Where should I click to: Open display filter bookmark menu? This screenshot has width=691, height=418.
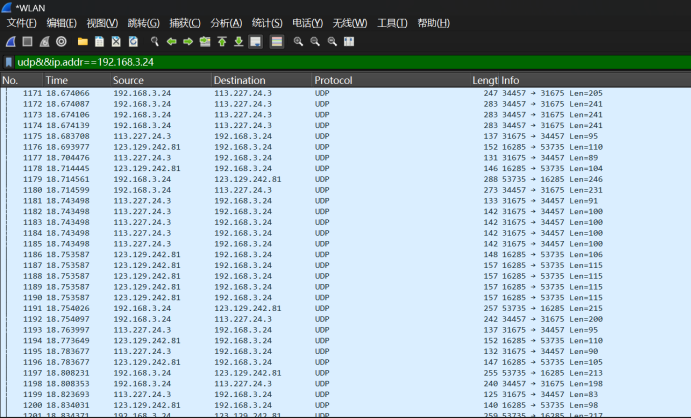pyautogui.click(x=8, y=62)
